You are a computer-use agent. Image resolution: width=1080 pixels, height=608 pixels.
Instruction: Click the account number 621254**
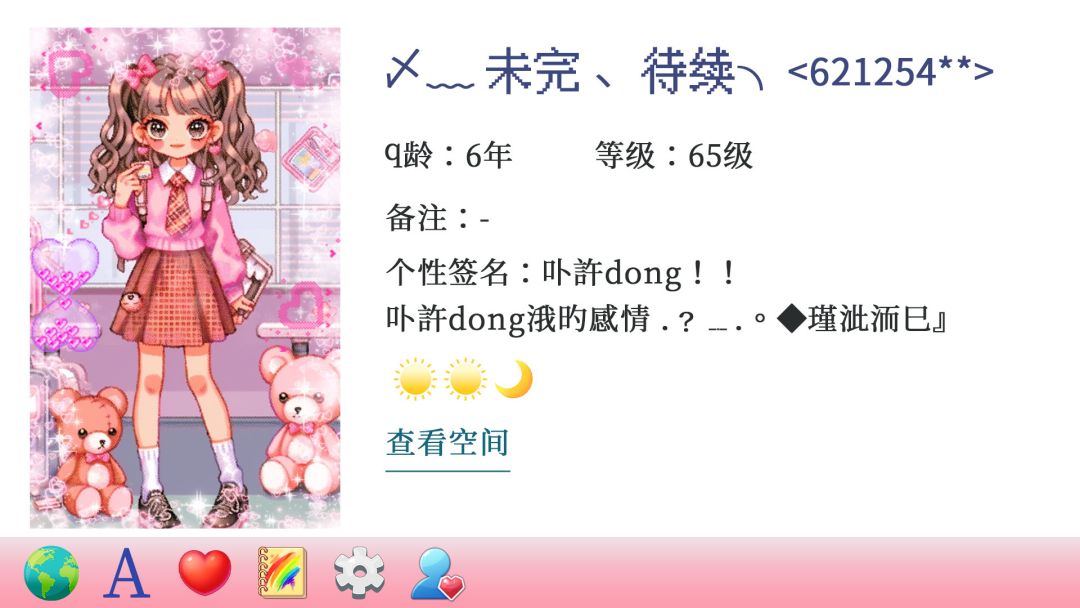[890, 72]
